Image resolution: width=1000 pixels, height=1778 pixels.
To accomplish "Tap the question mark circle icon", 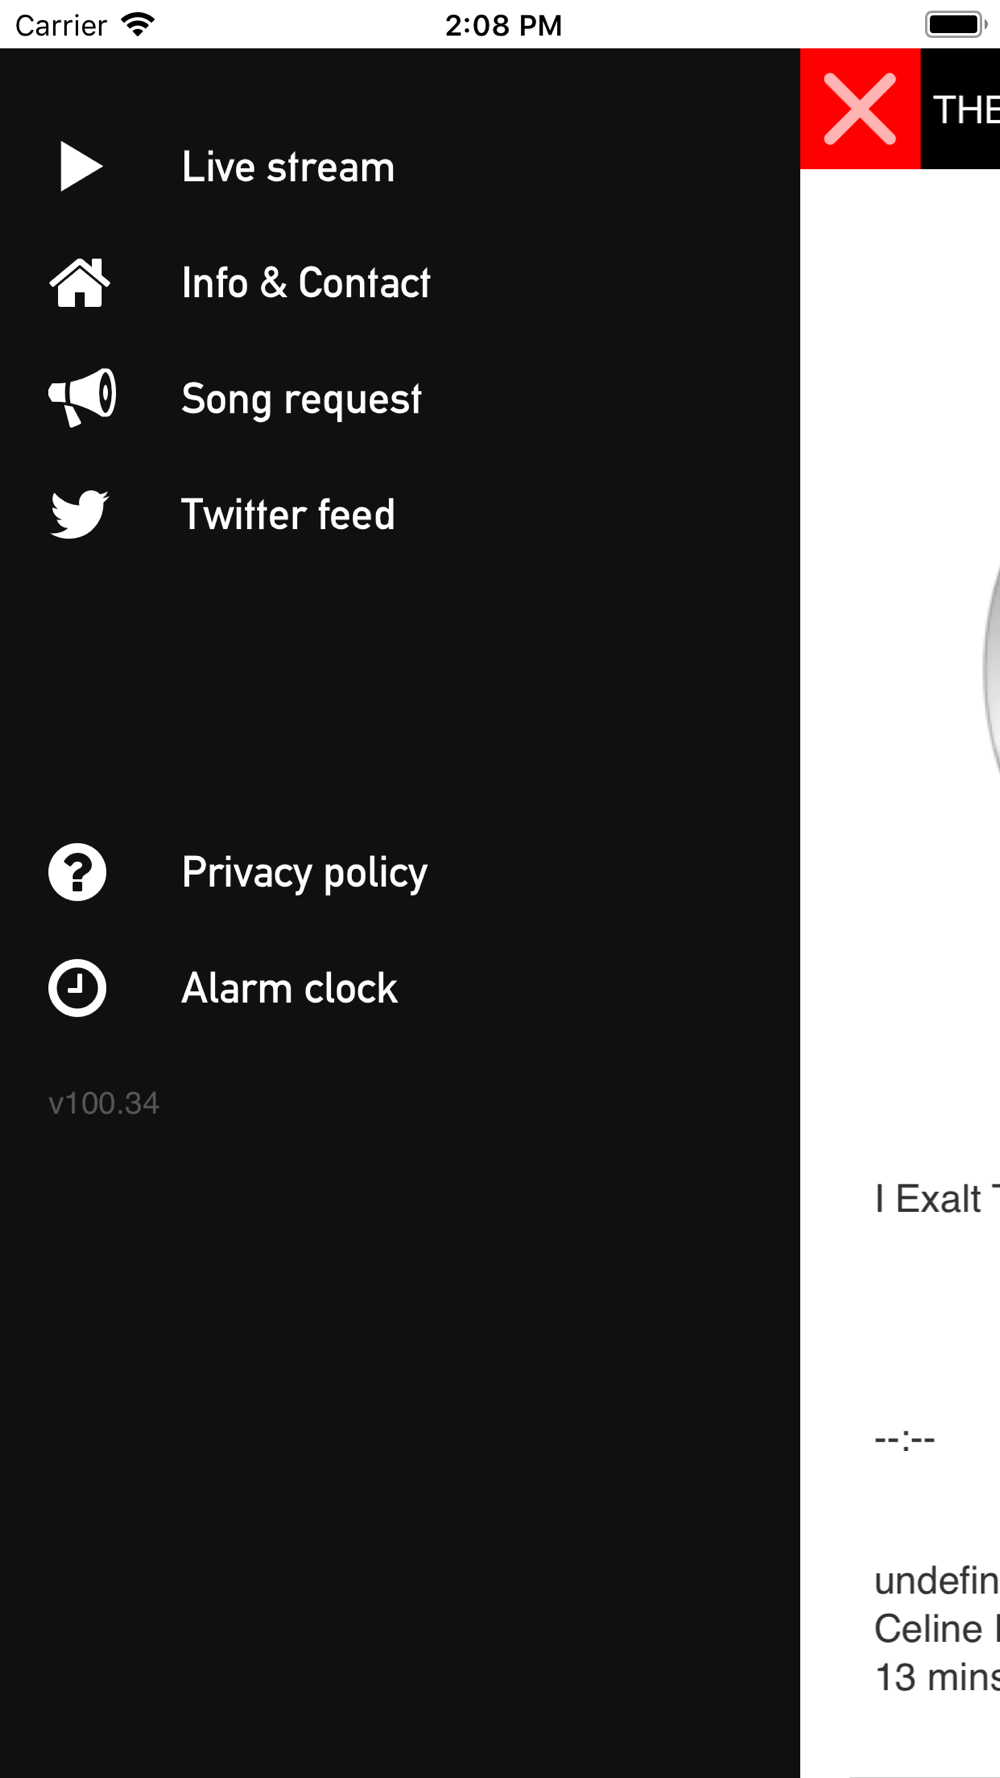I will point(77,872).
